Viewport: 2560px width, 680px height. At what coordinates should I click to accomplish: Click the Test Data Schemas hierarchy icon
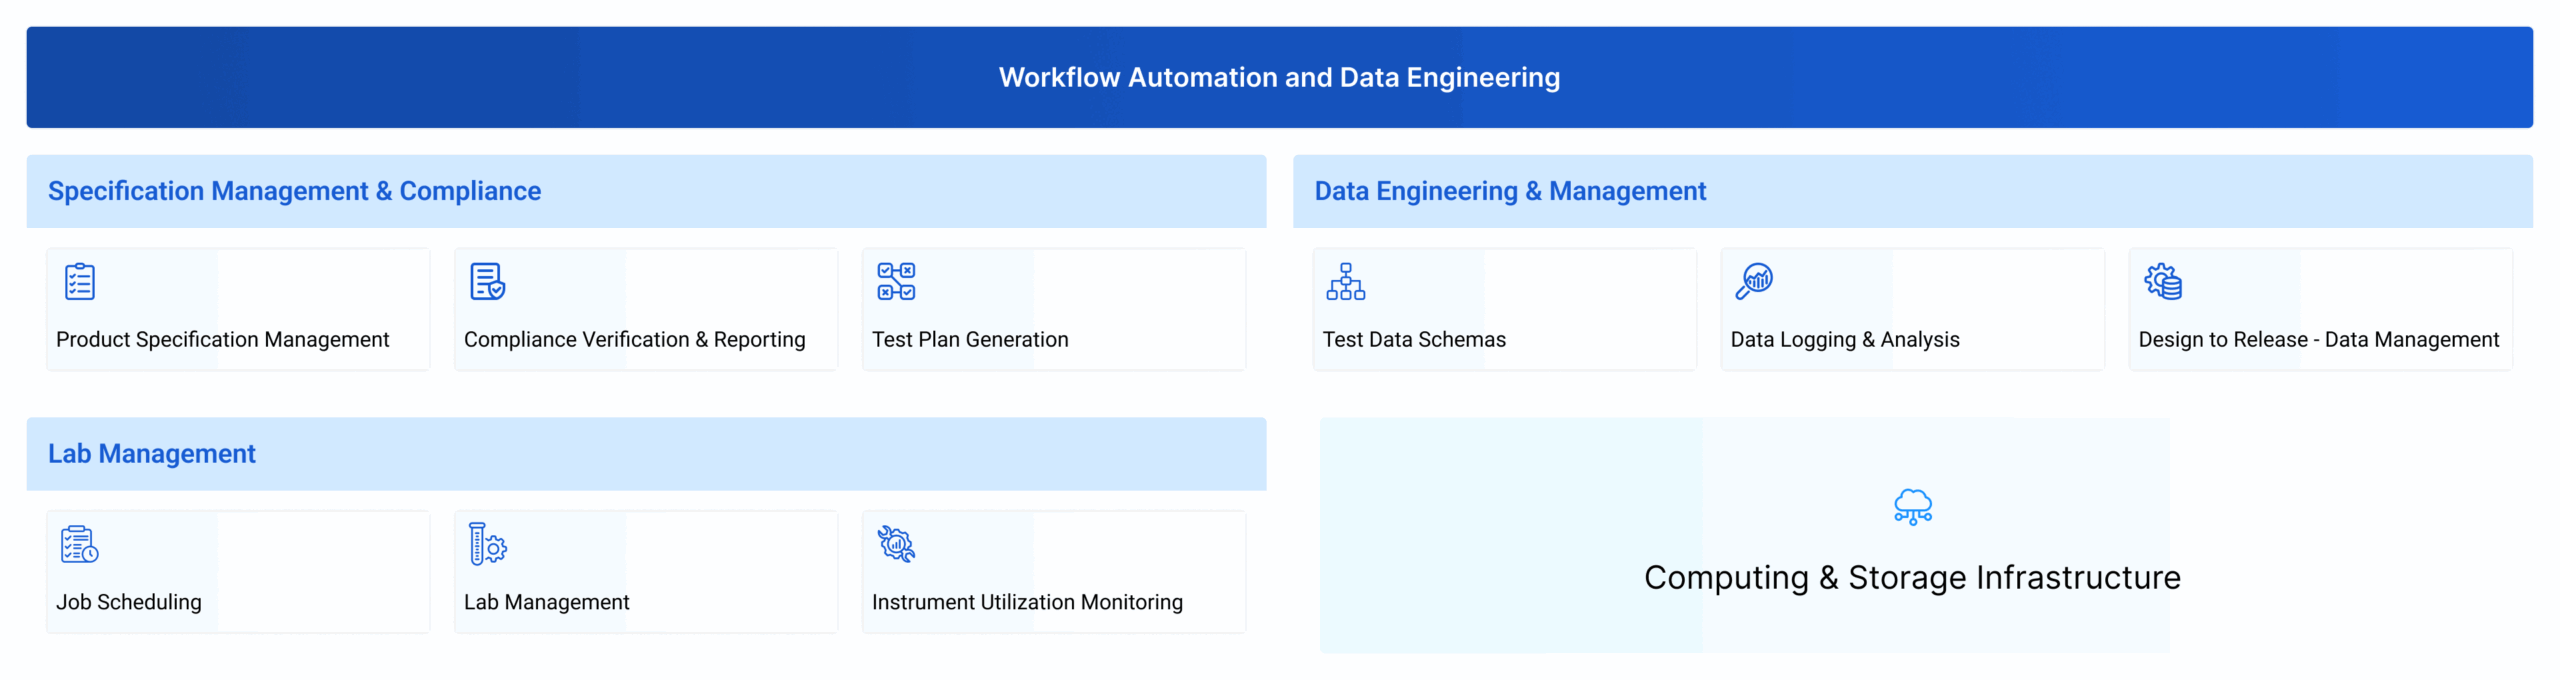pyautogui.click(x=1345, y=282)
